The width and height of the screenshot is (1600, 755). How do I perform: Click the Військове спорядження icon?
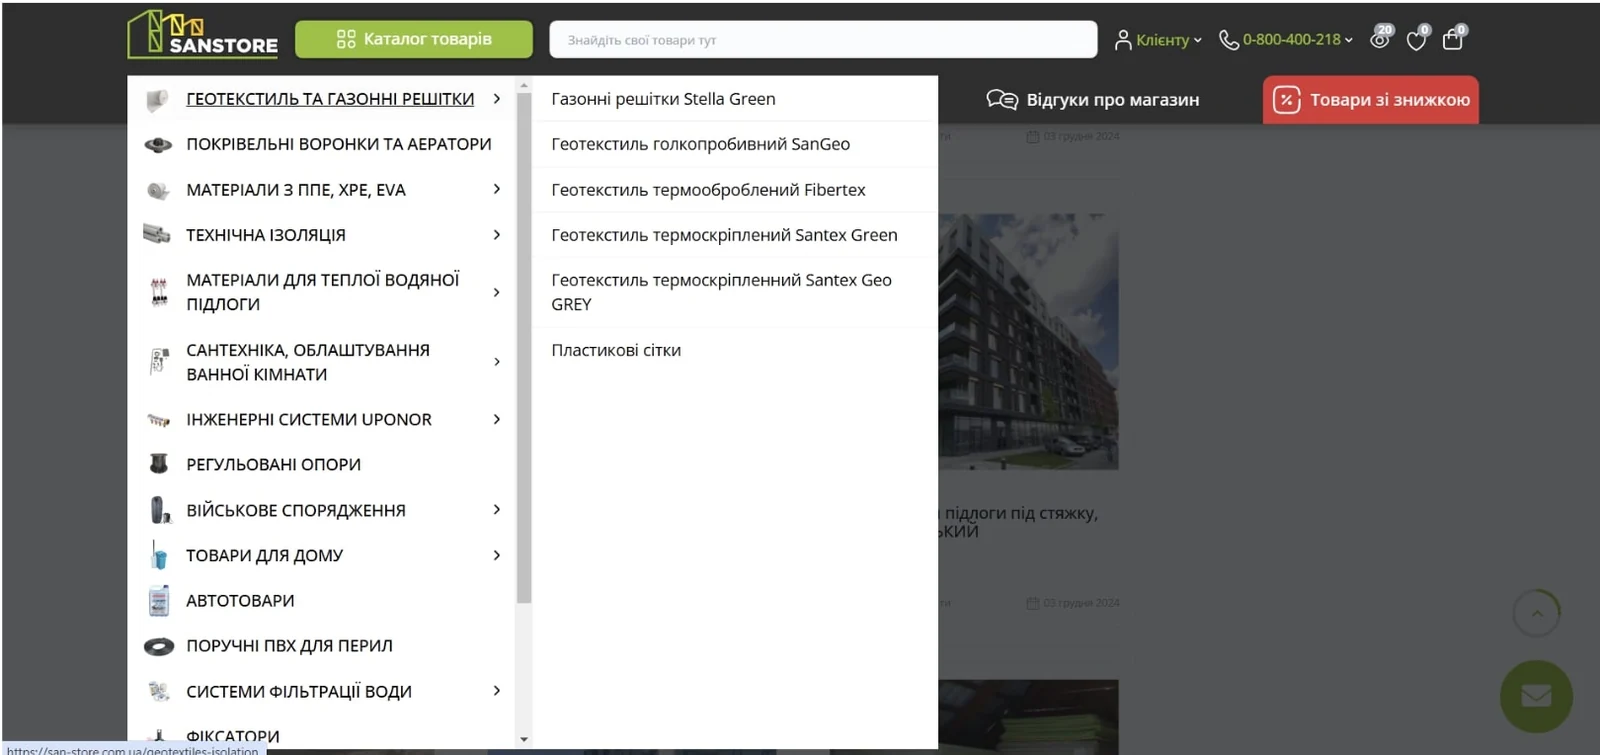click(160, 510)
